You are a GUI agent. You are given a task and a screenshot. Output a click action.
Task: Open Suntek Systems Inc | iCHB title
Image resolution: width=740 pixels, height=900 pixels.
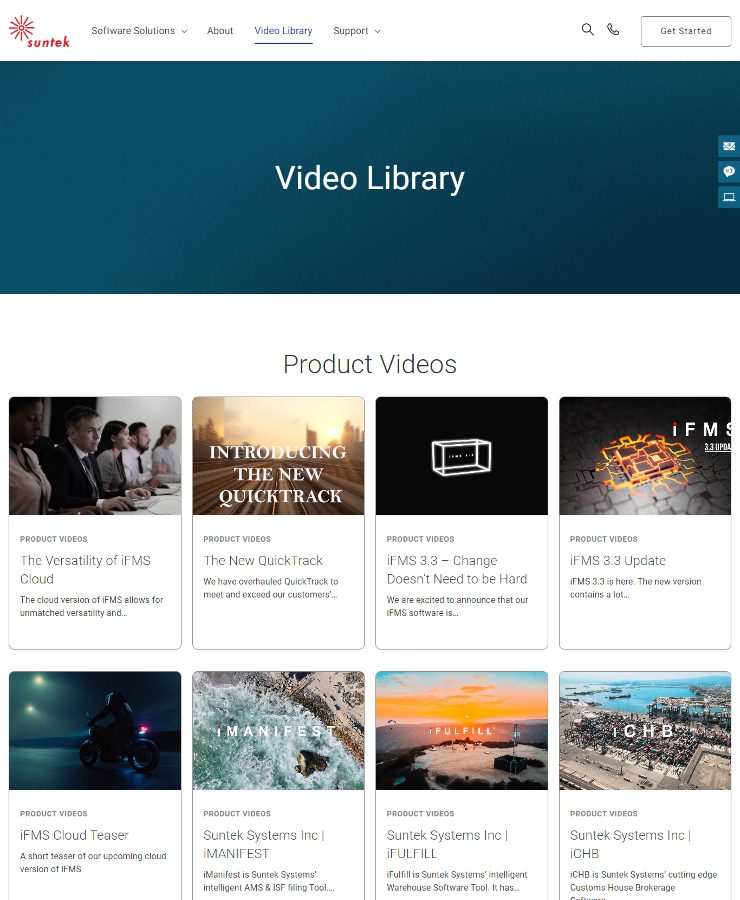coord(630,844)
